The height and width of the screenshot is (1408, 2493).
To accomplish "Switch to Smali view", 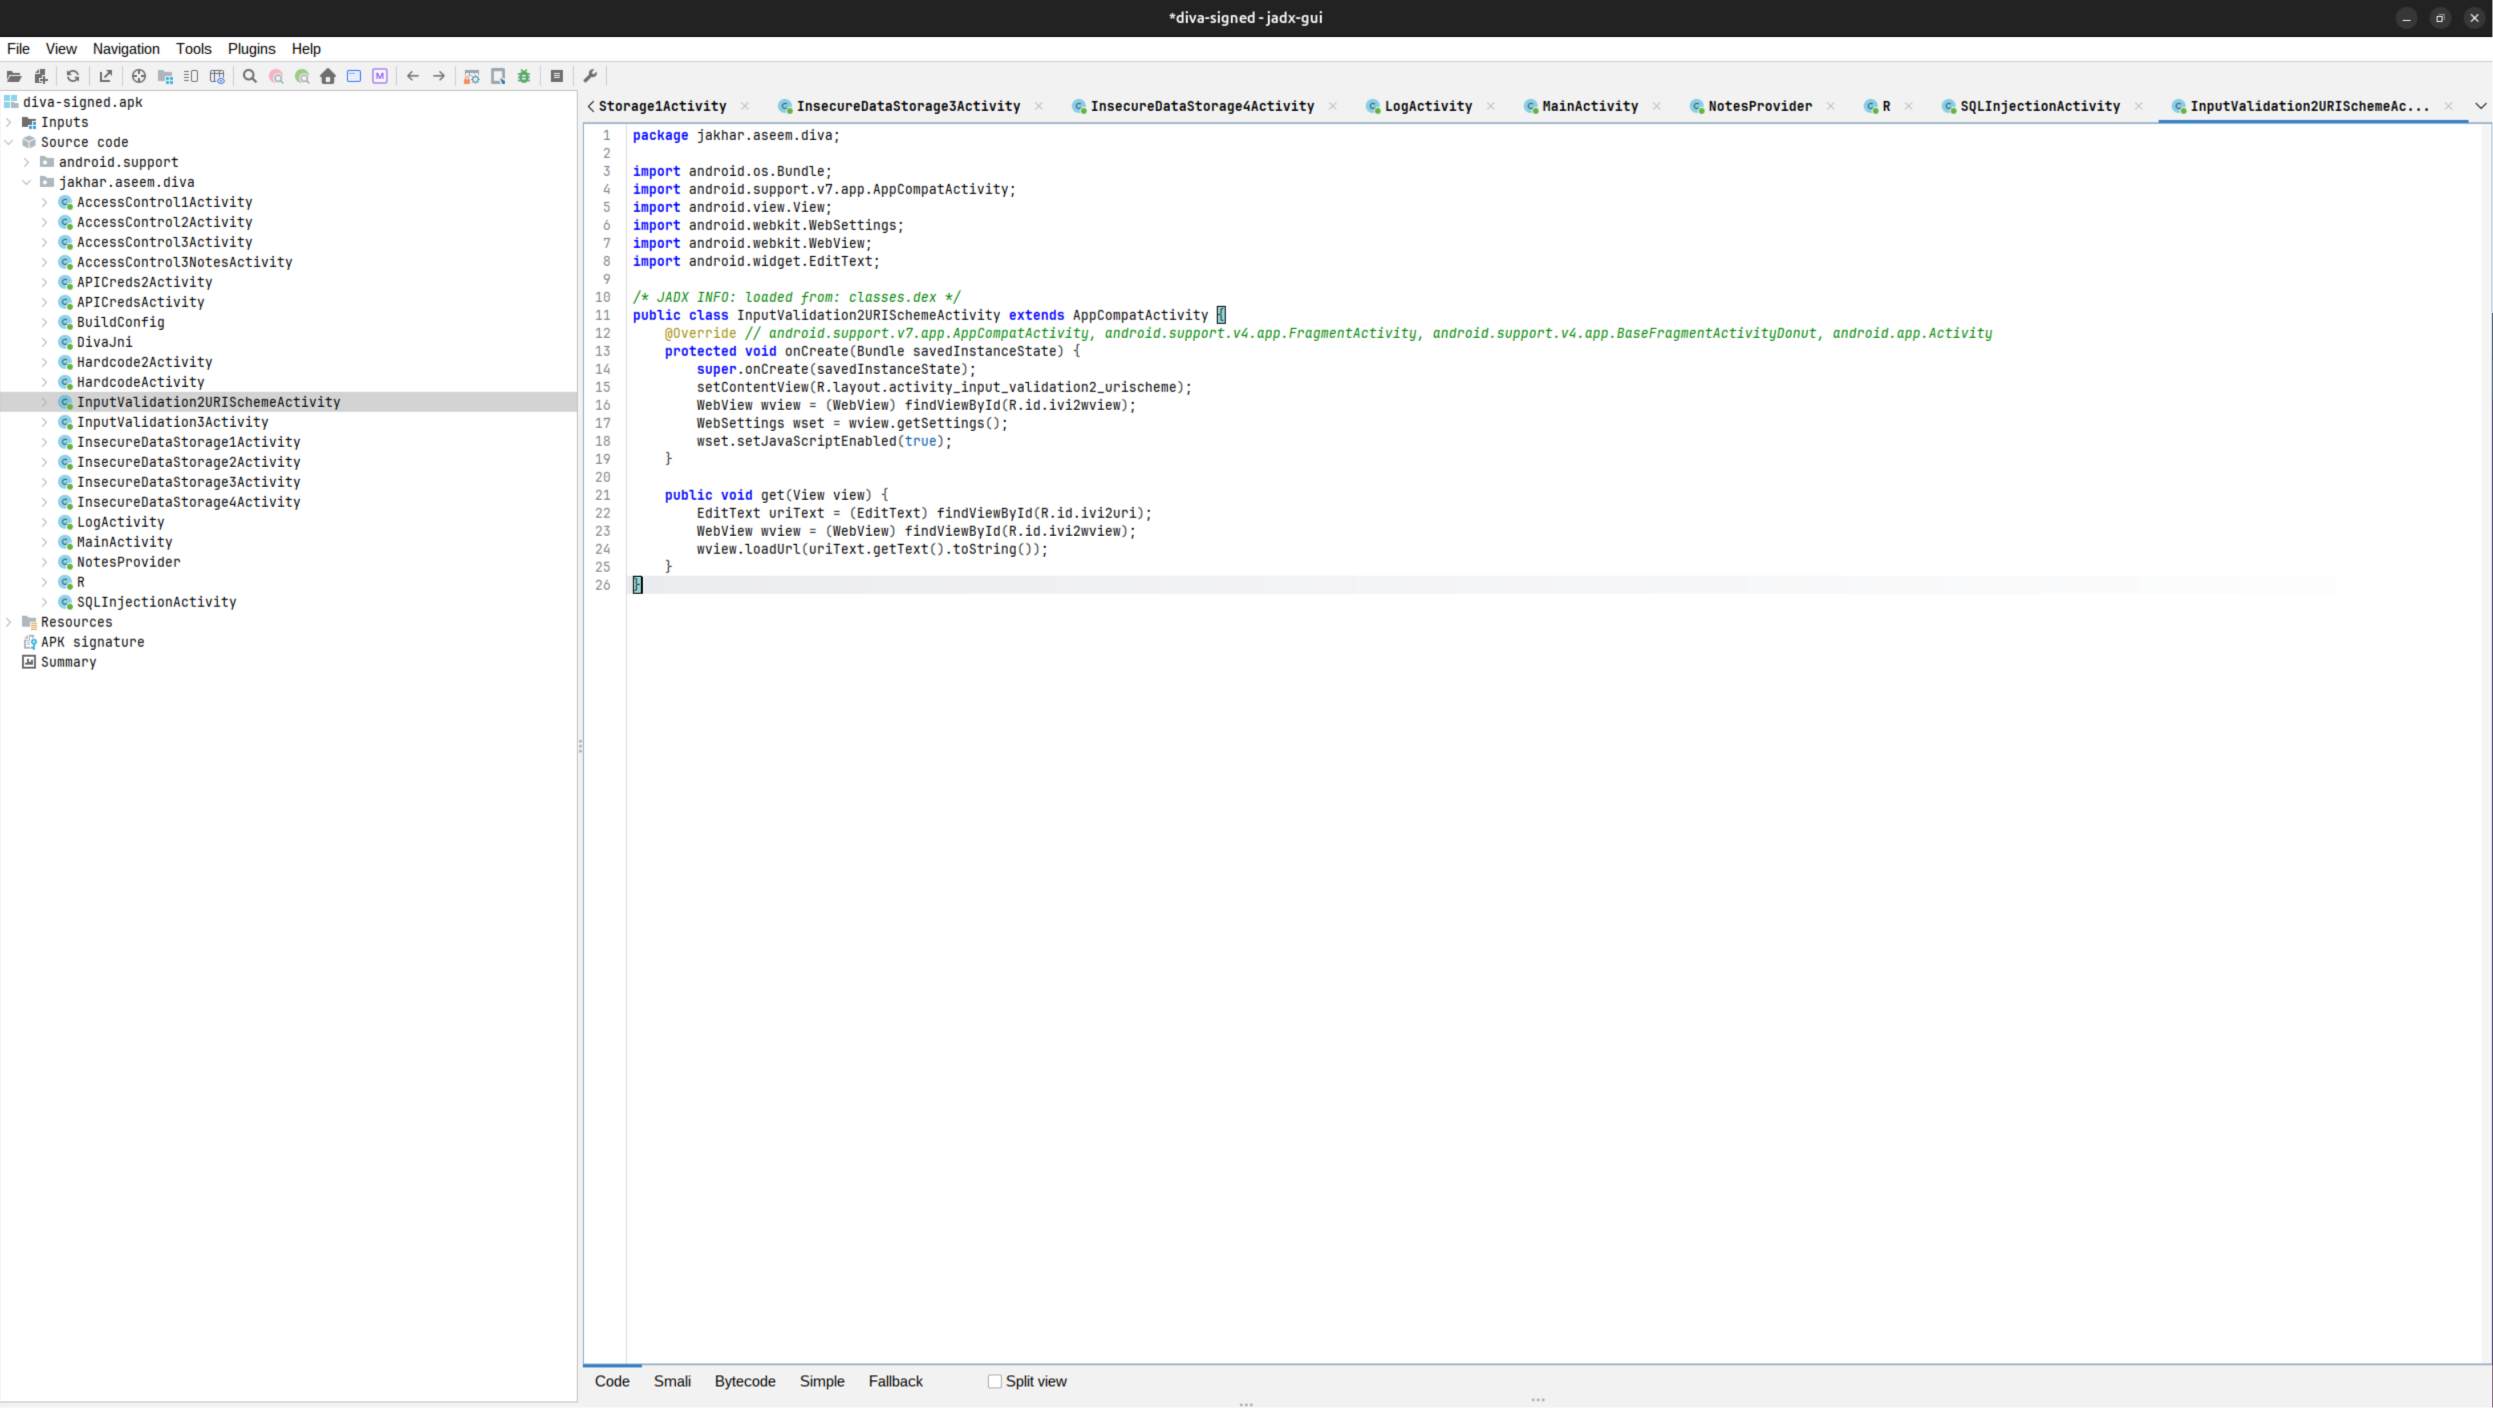I will point(672,1381).
